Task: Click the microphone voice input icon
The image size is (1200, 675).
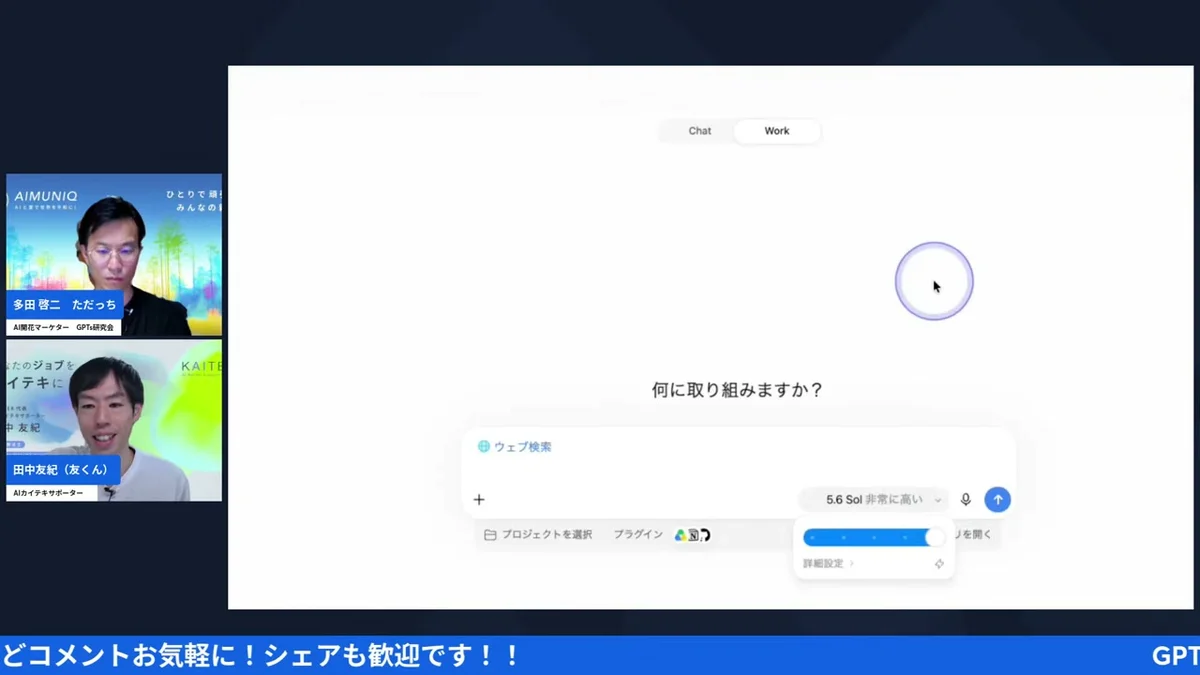Action: point(966,499)
